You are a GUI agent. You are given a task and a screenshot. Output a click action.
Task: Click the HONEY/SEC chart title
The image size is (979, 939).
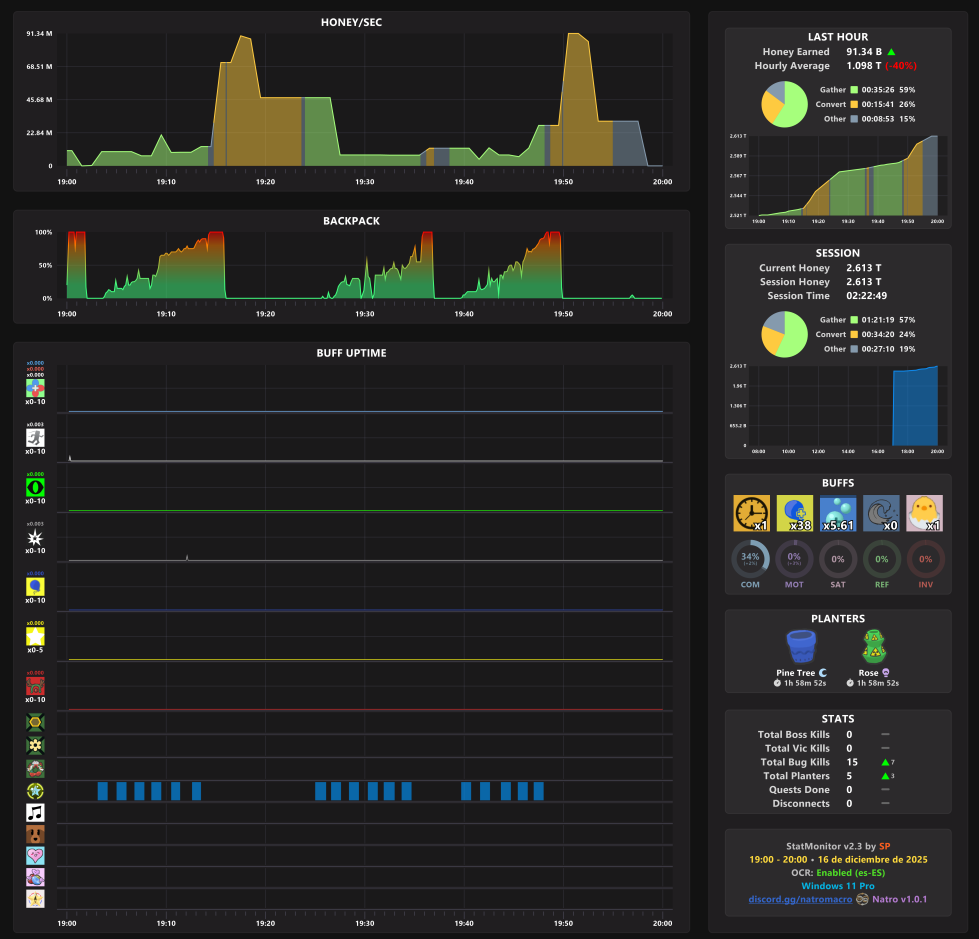click(351, 22)
